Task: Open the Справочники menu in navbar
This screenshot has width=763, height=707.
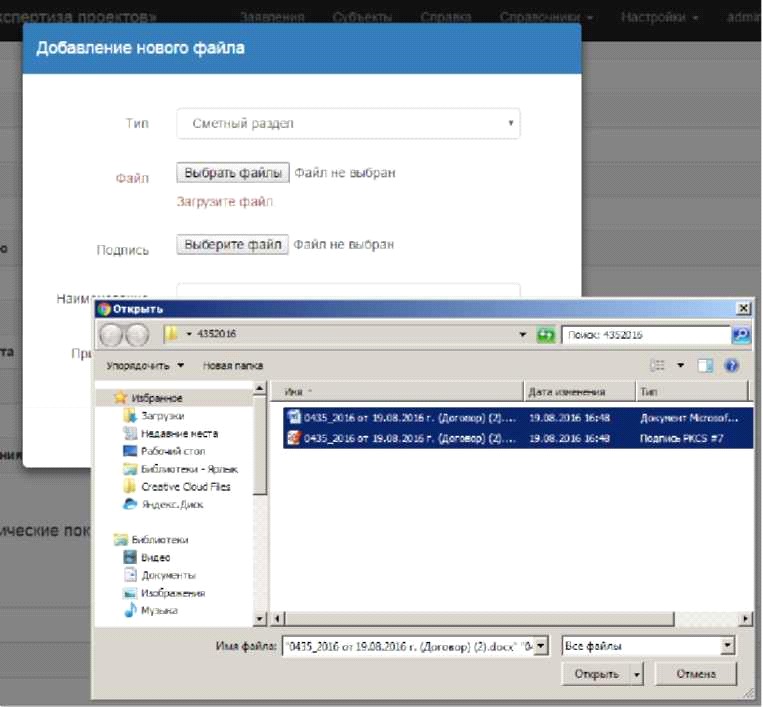Action: (545, 17)
